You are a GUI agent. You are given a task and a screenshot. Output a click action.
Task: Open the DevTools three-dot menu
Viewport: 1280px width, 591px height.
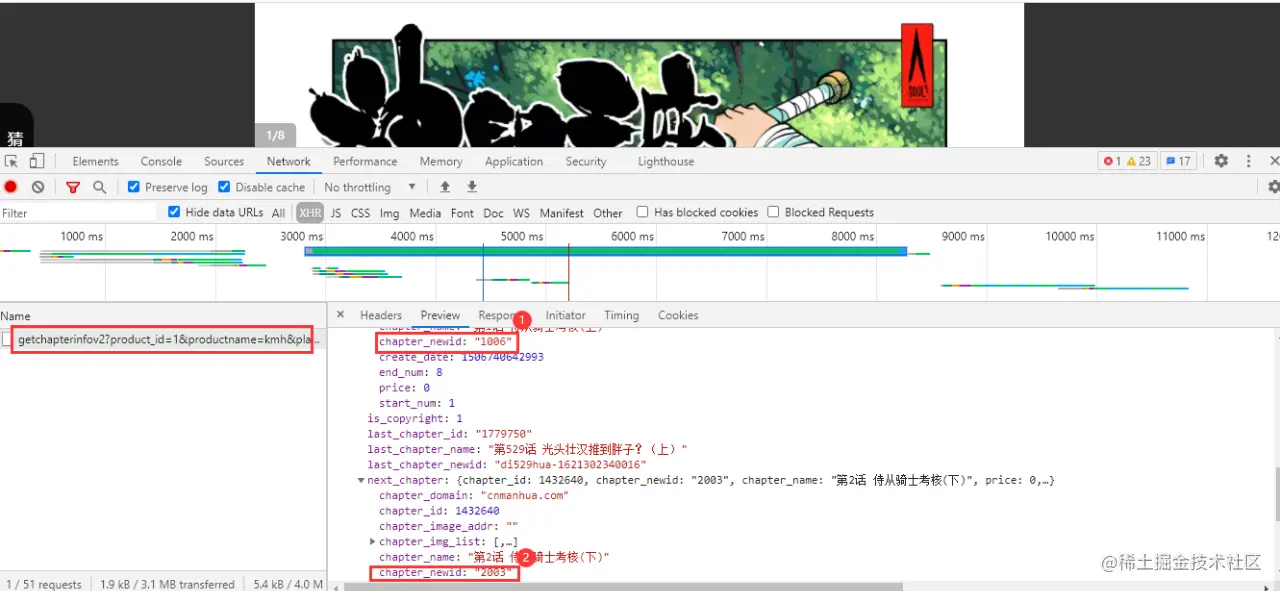tap(1248, 161)
